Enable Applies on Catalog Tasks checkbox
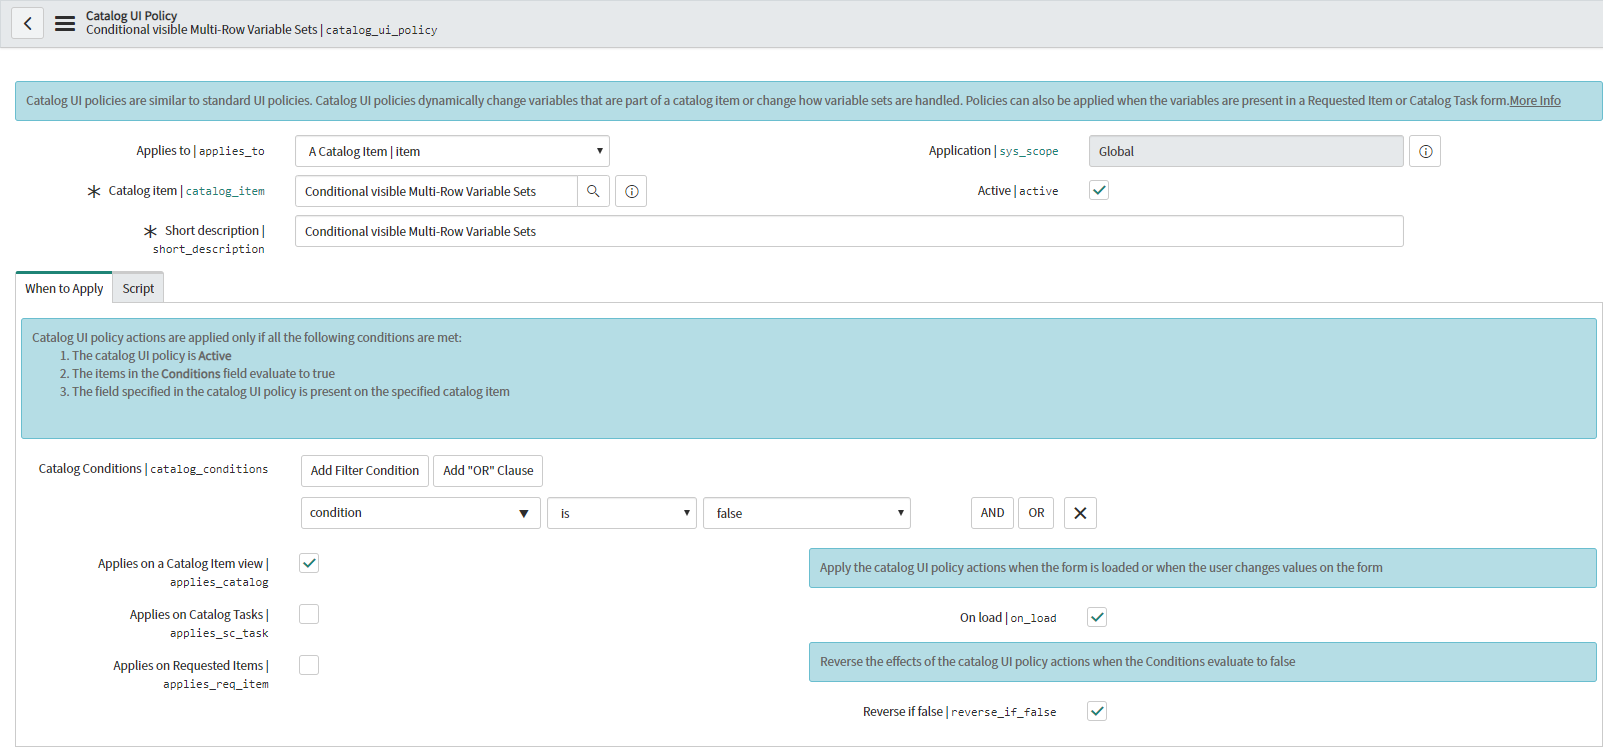Image resolution: width=1603 pixels, height=747 pixels. 309,614
